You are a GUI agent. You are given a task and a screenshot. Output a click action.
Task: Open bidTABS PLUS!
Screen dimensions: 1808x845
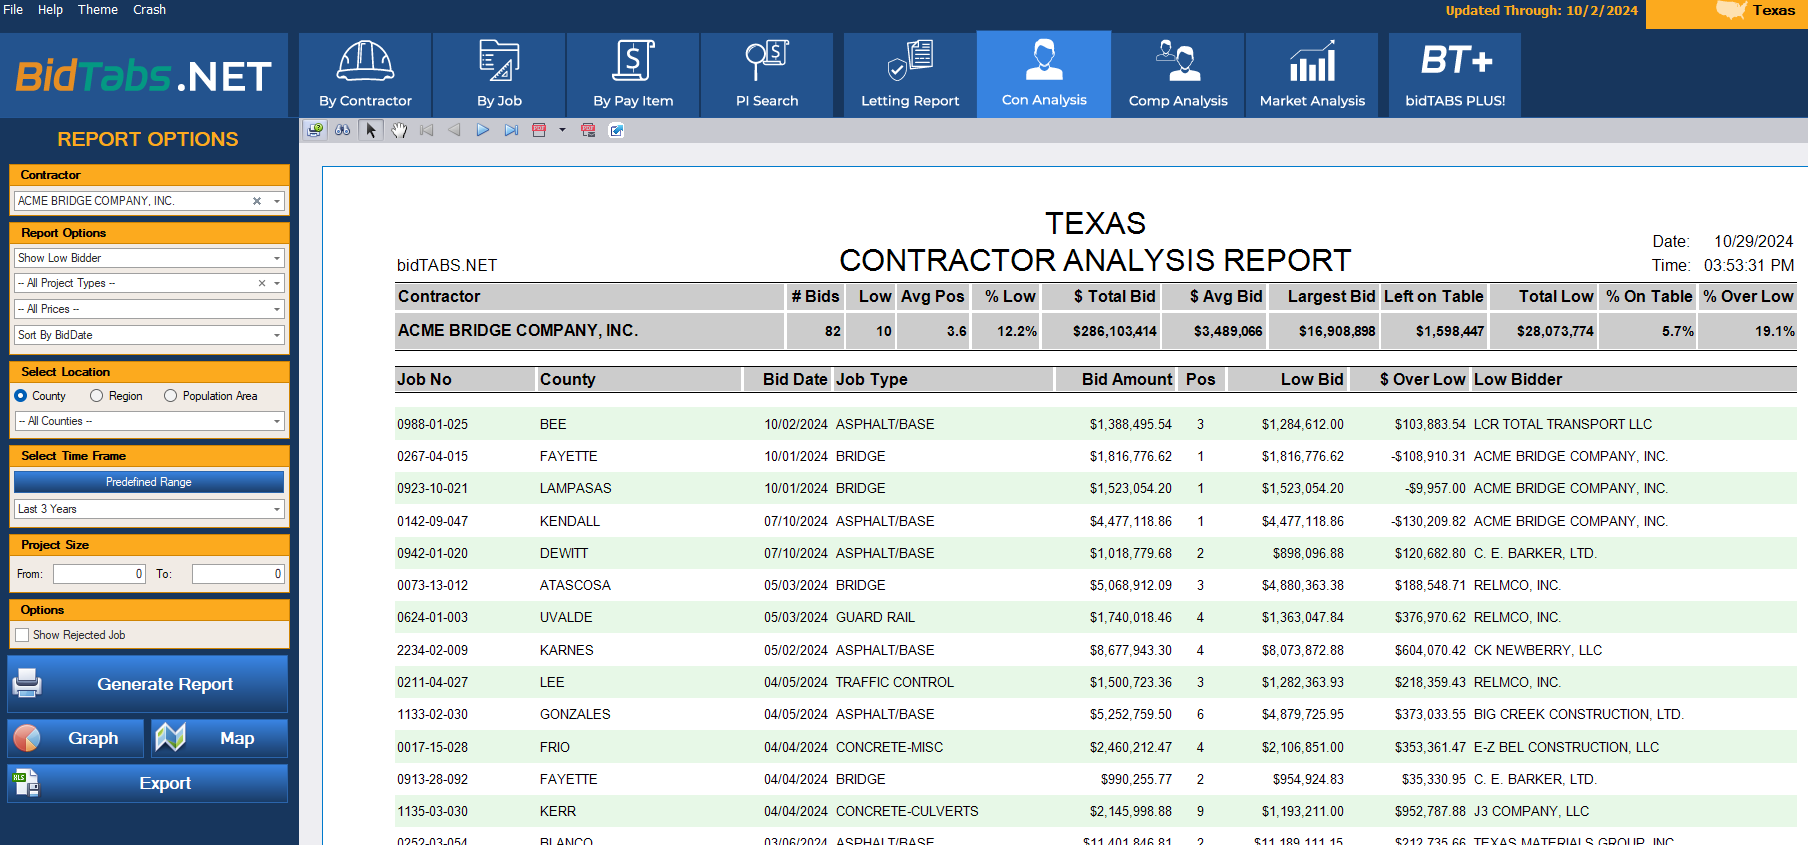coord(1455,75)
